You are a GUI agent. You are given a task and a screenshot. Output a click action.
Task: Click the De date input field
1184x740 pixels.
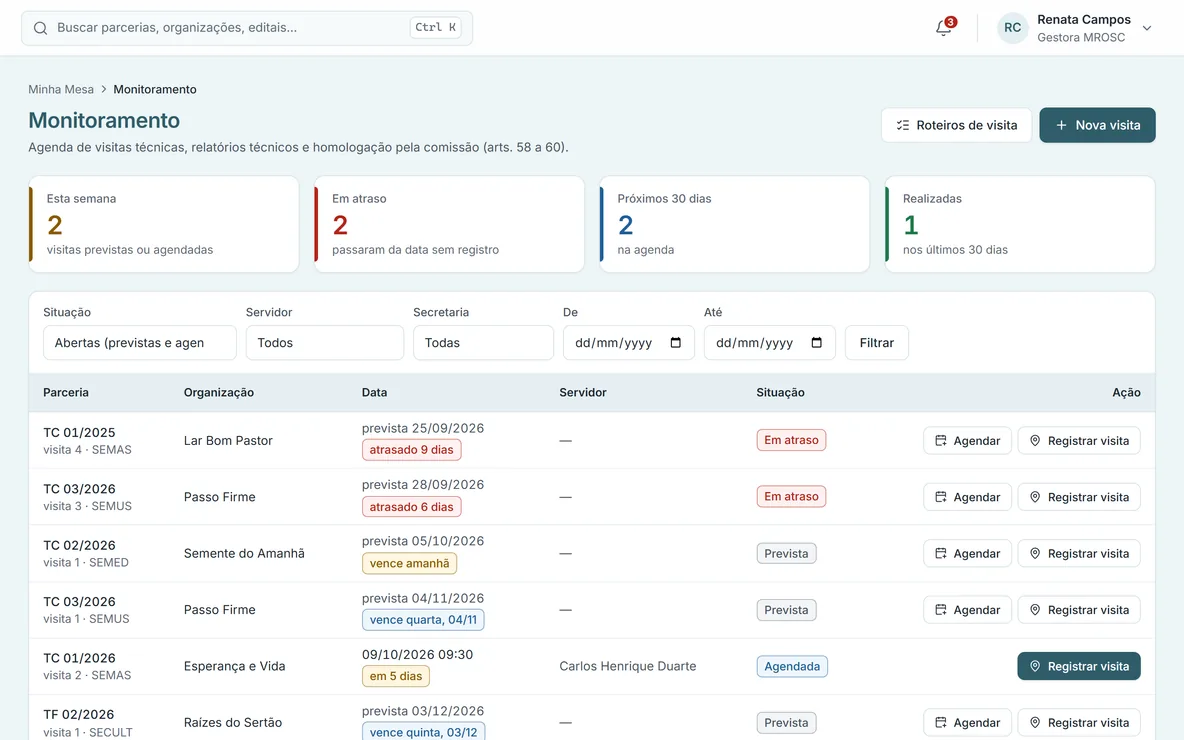629,343
